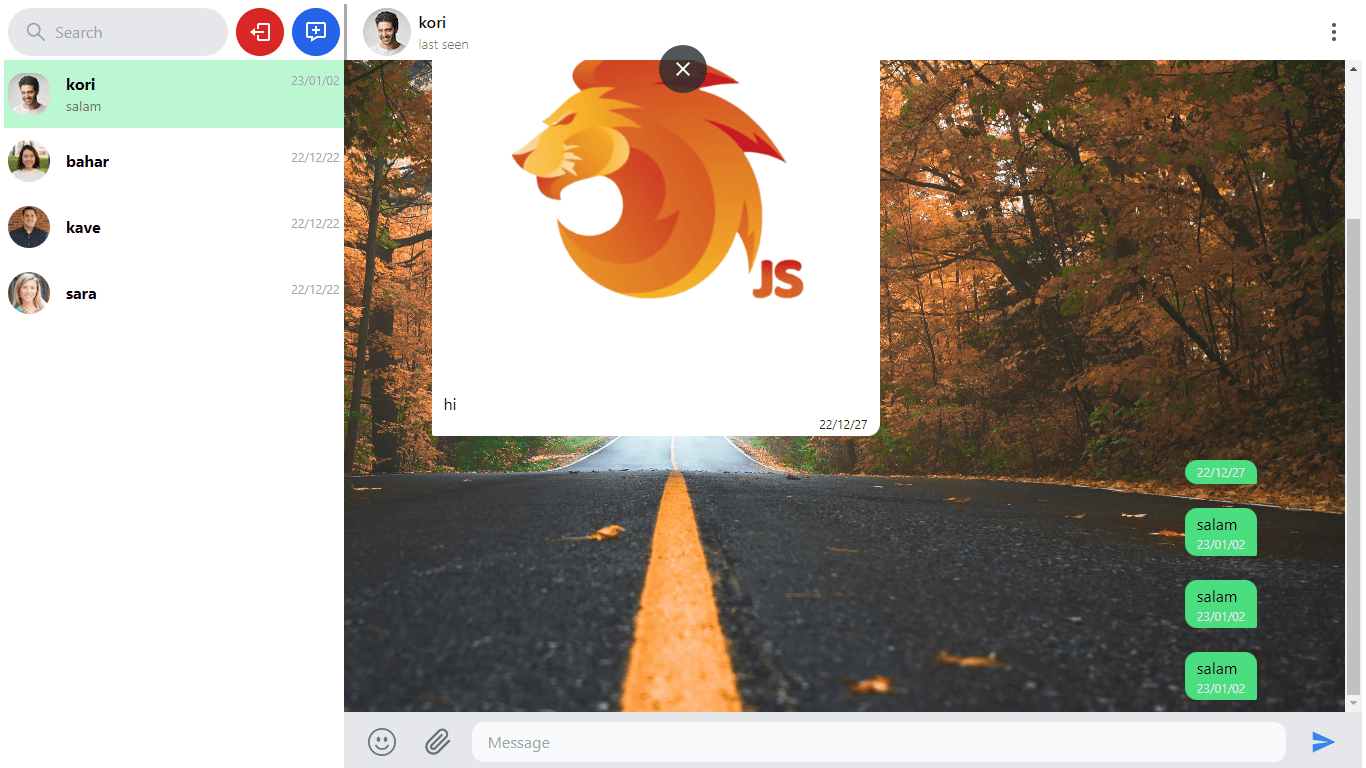
Task: Start a new chat with blue plus icon
Action: 316,32
